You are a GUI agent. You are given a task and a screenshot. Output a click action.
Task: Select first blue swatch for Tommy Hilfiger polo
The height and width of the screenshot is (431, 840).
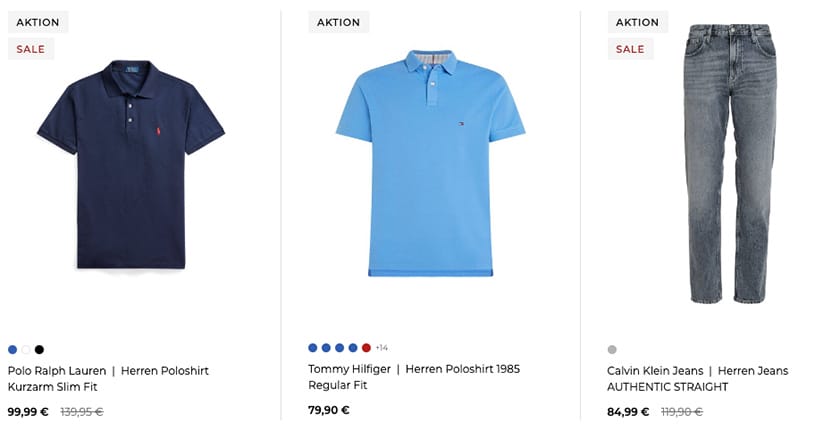coord(313,347)
